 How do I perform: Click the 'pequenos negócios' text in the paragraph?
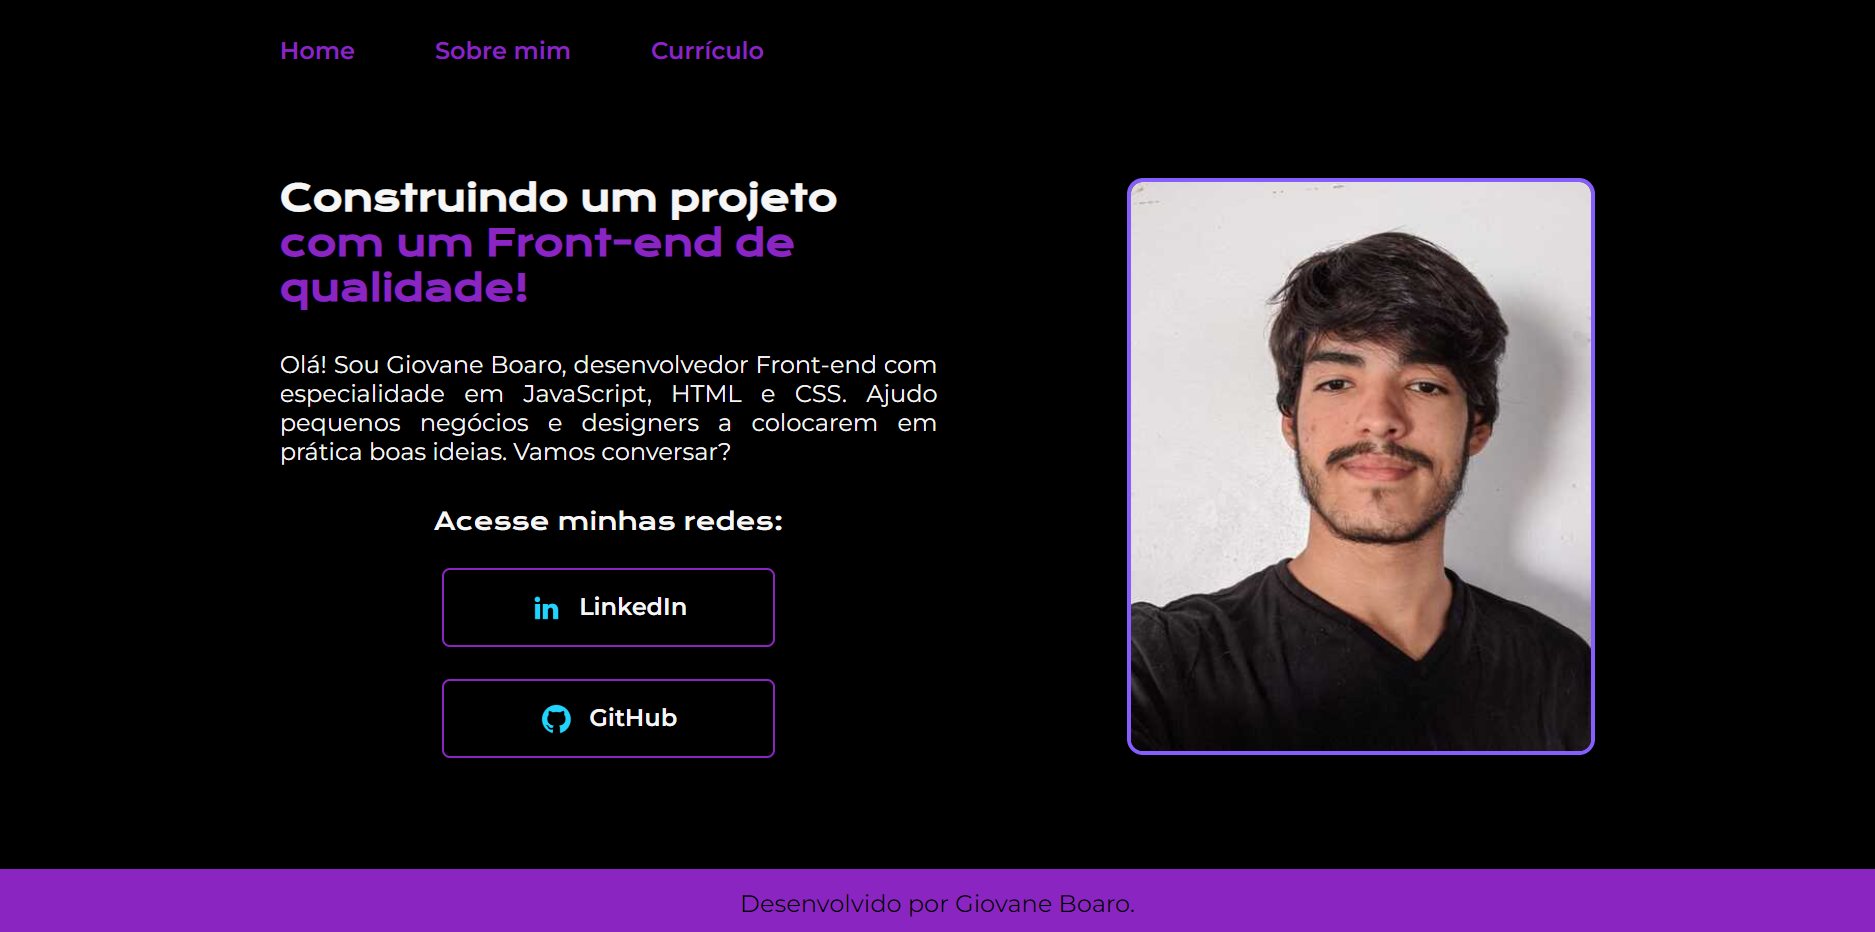(404, 423)
